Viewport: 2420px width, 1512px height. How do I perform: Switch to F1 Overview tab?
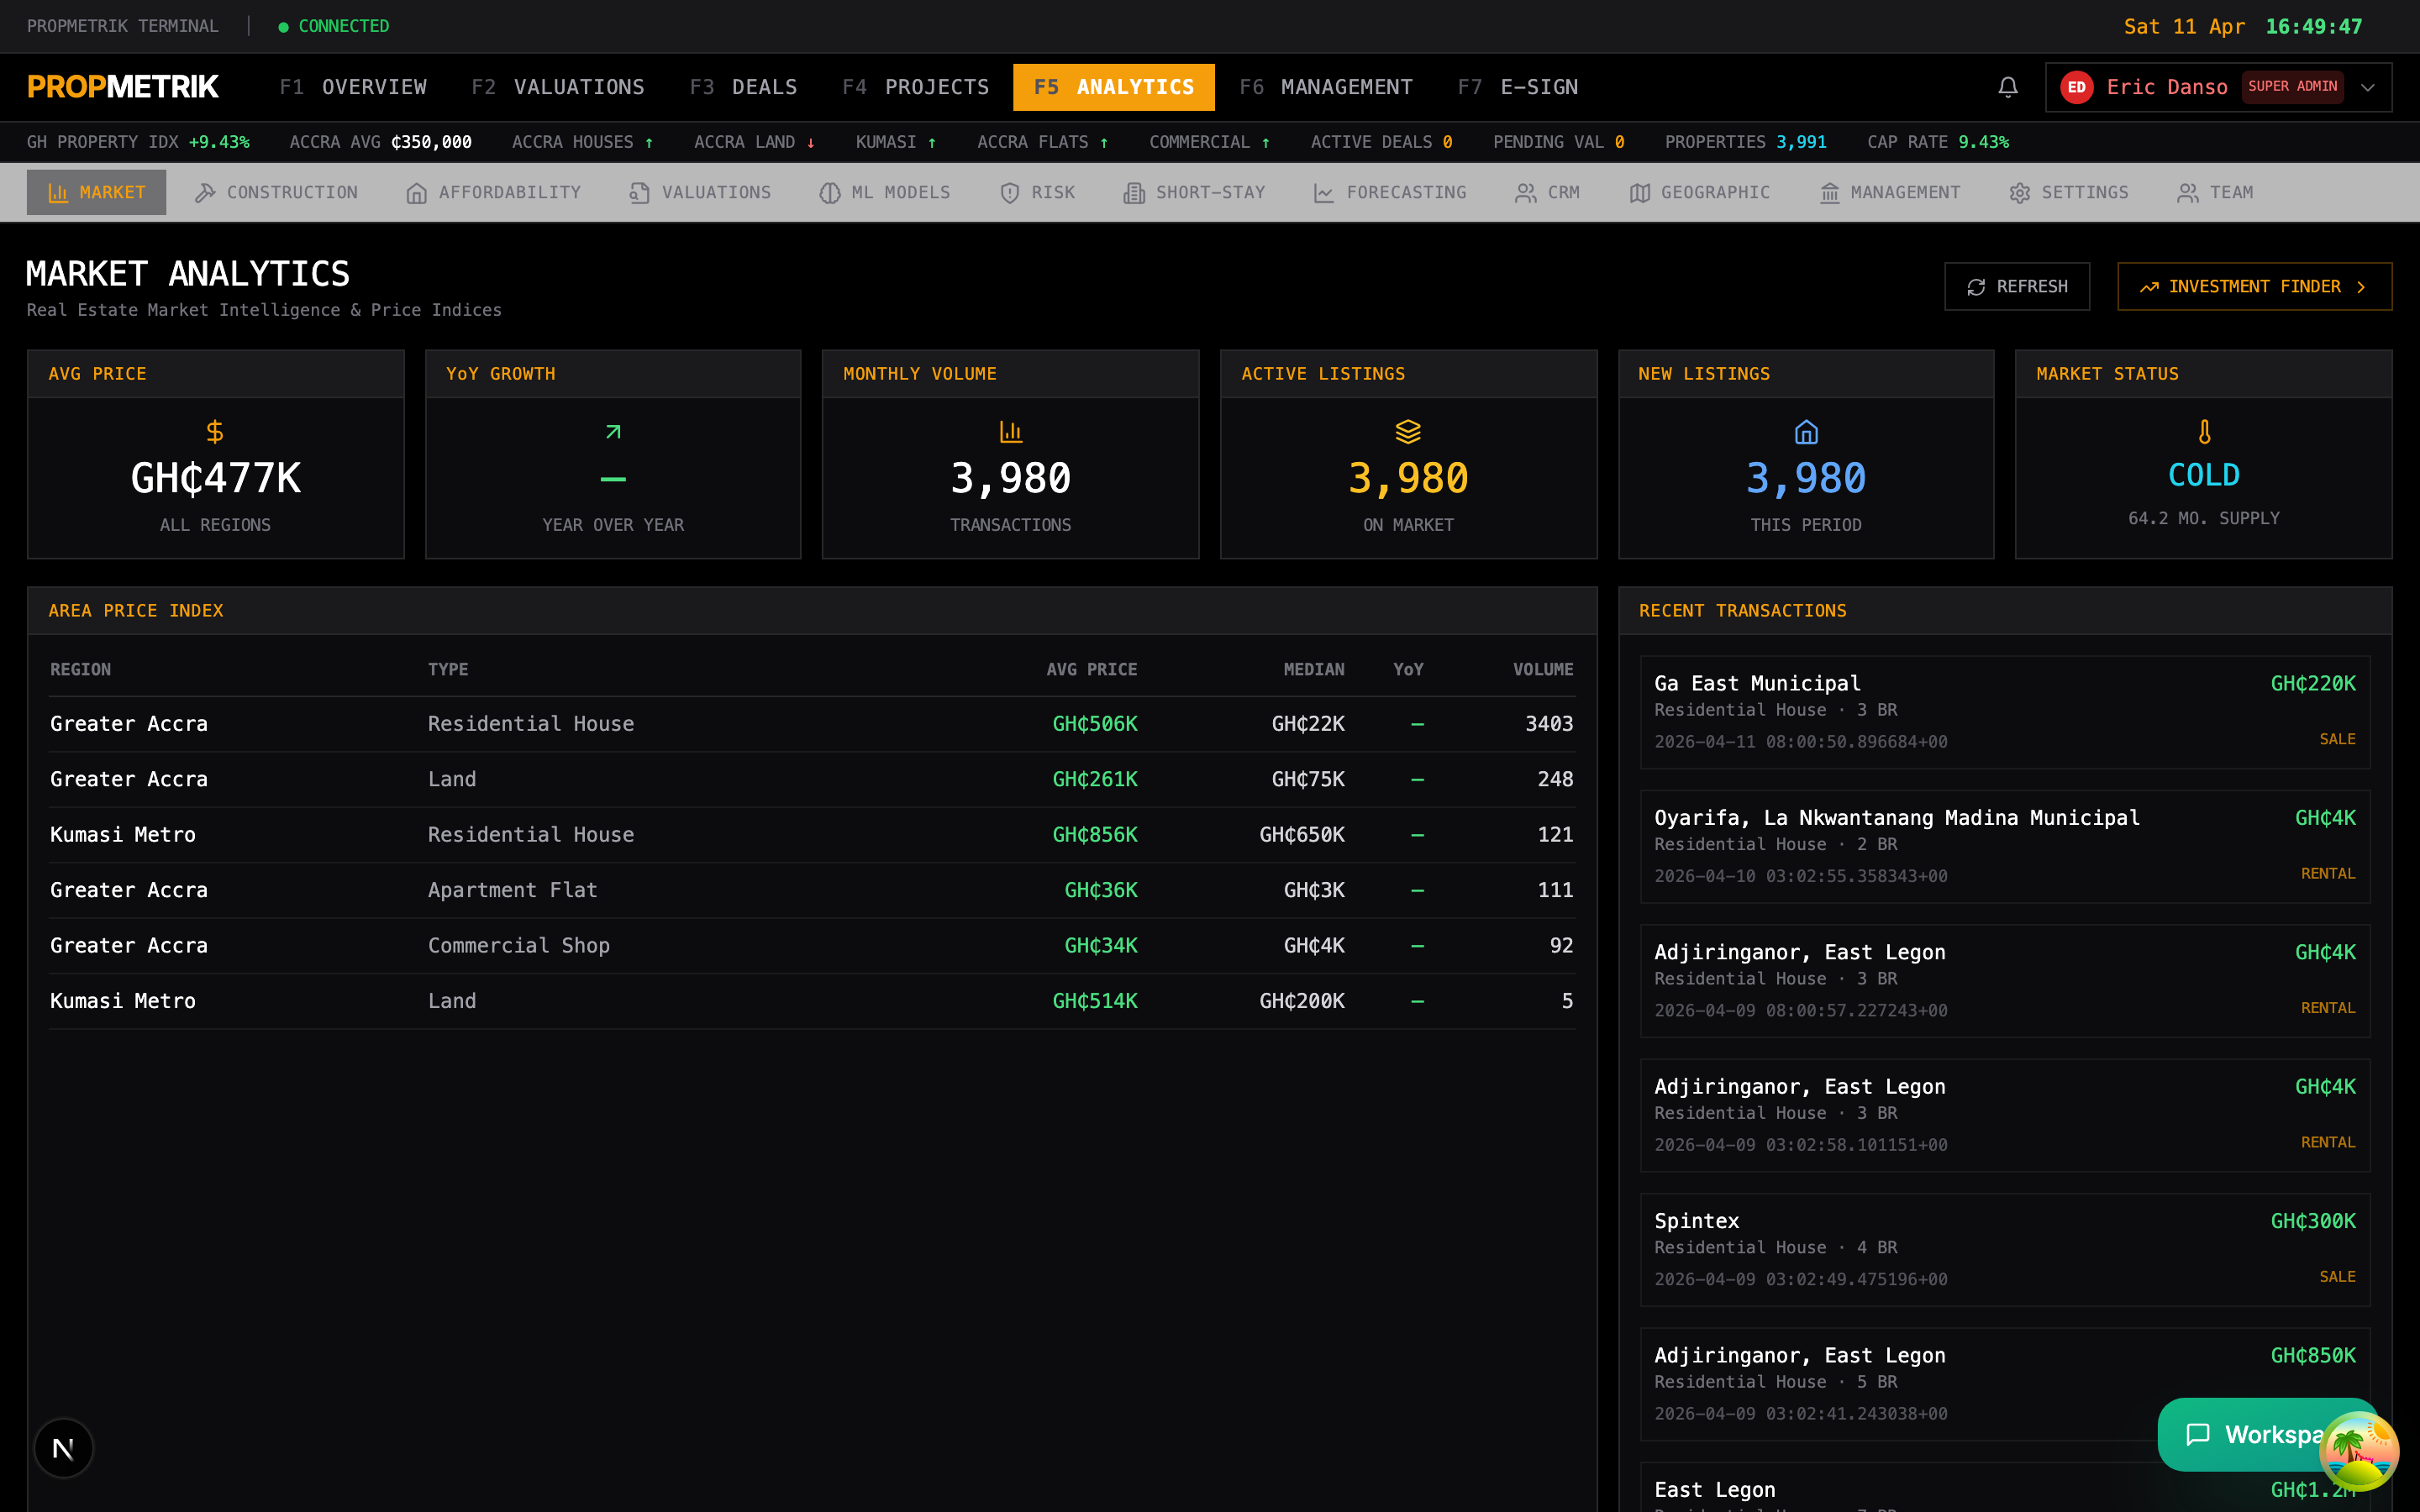tap(353, 87)
